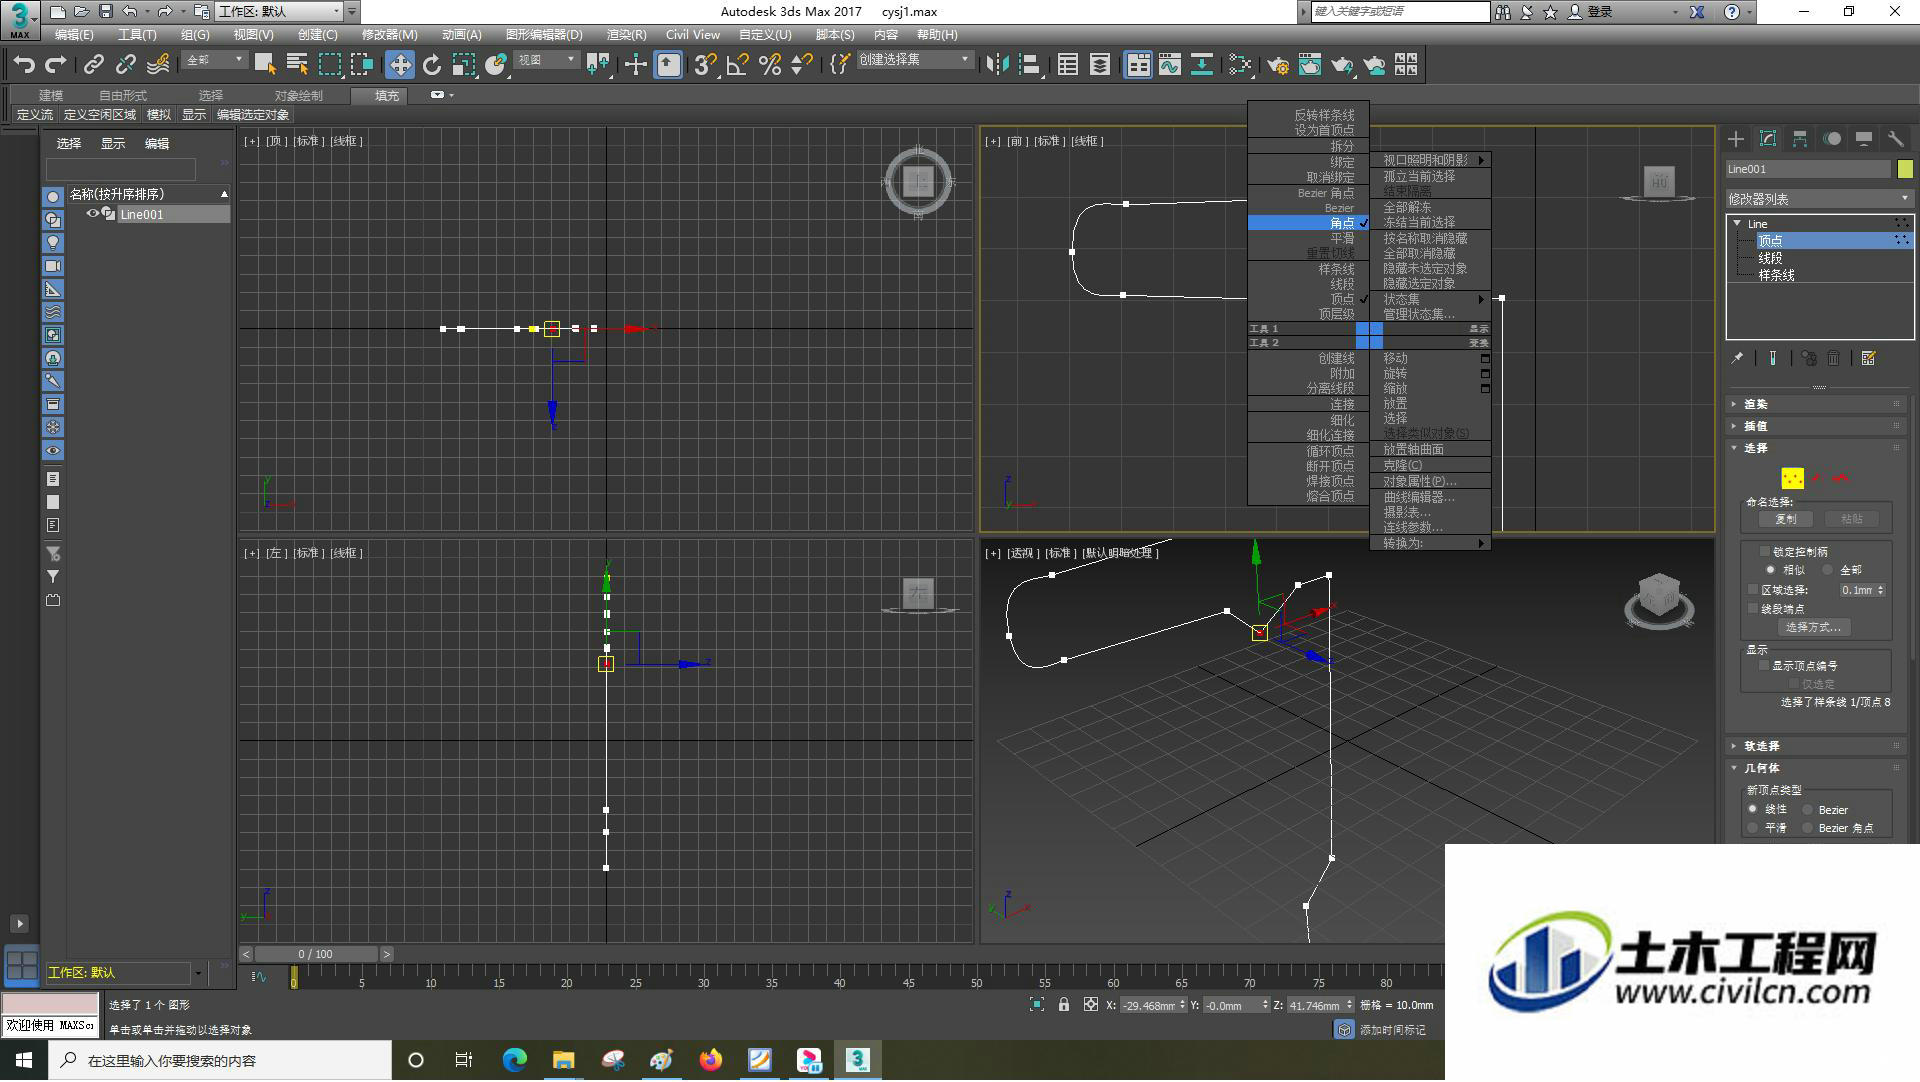Screen dimensions: 1920x1082
Task: Open Select by Name dialog icon
Action: pos(297,65)
